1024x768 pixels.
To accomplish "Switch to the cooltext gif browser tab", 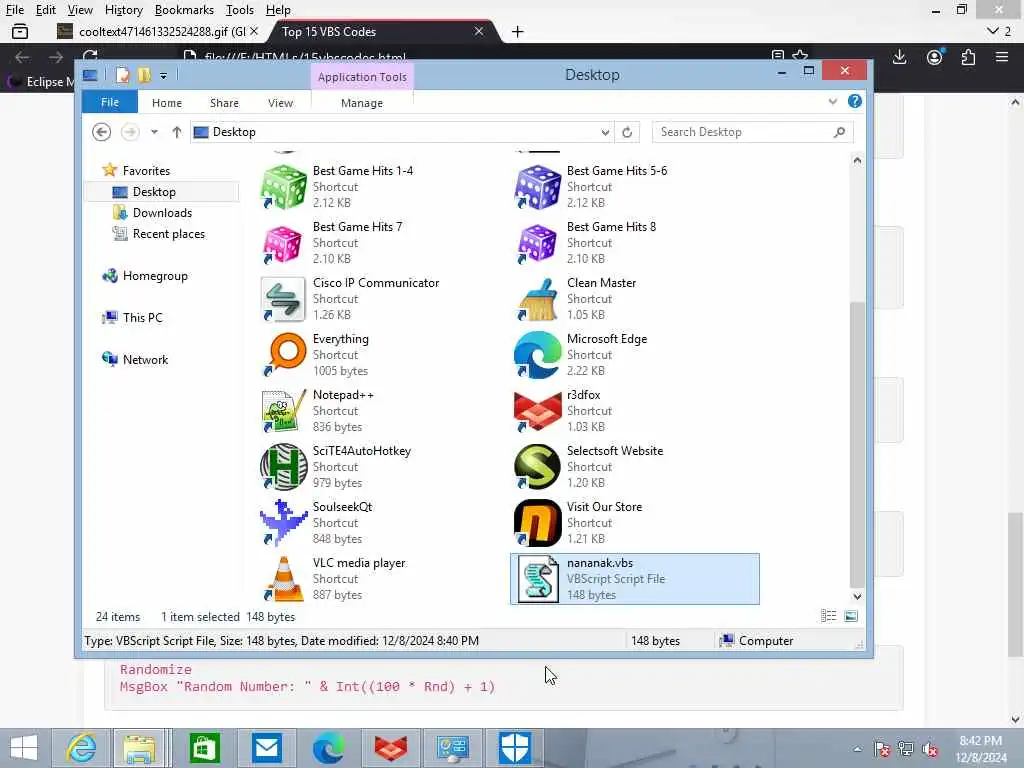I will pyautogui.click(x=157, y=31).
